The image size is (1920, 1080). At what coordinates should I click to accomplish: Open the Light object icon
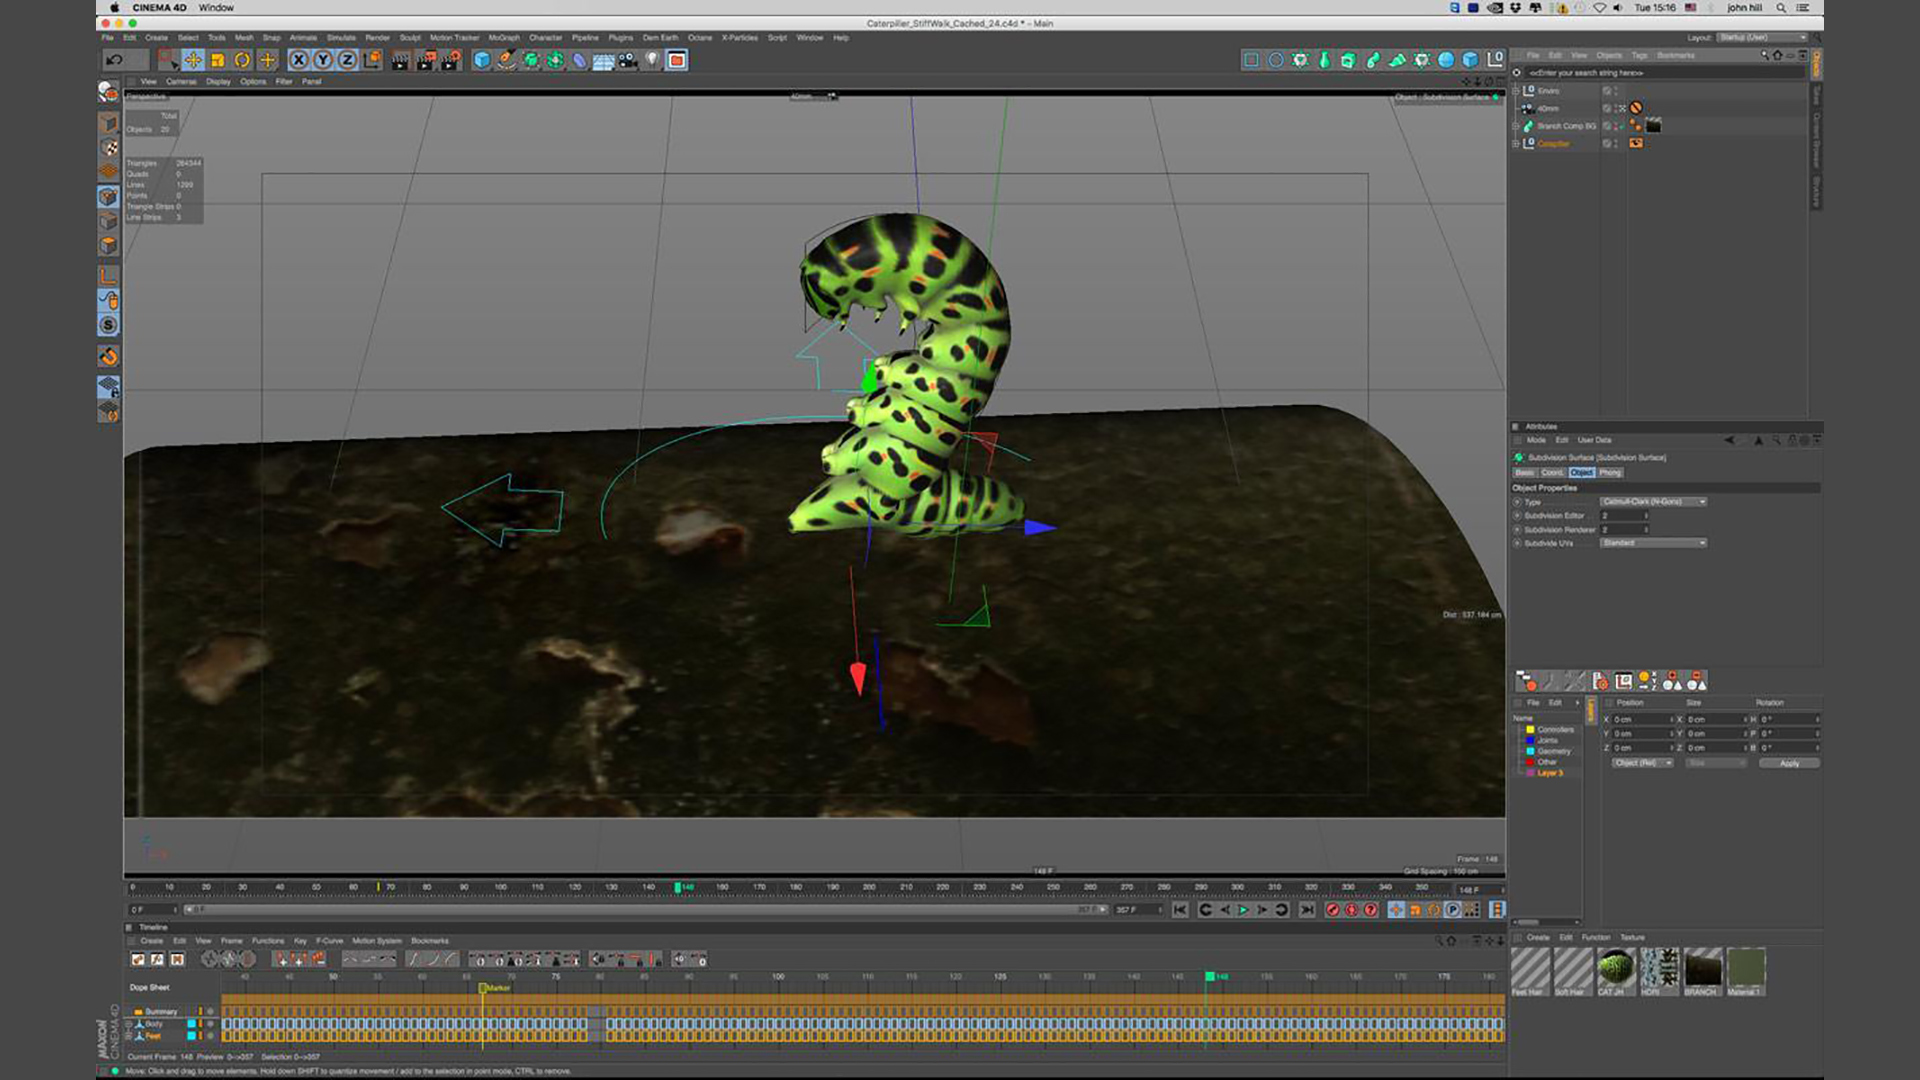click(652, 60)
